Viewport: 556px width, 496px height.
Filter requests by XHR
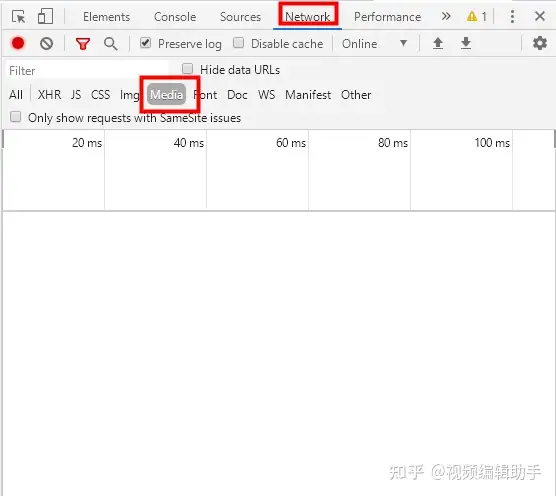click(x=49, y=95)
